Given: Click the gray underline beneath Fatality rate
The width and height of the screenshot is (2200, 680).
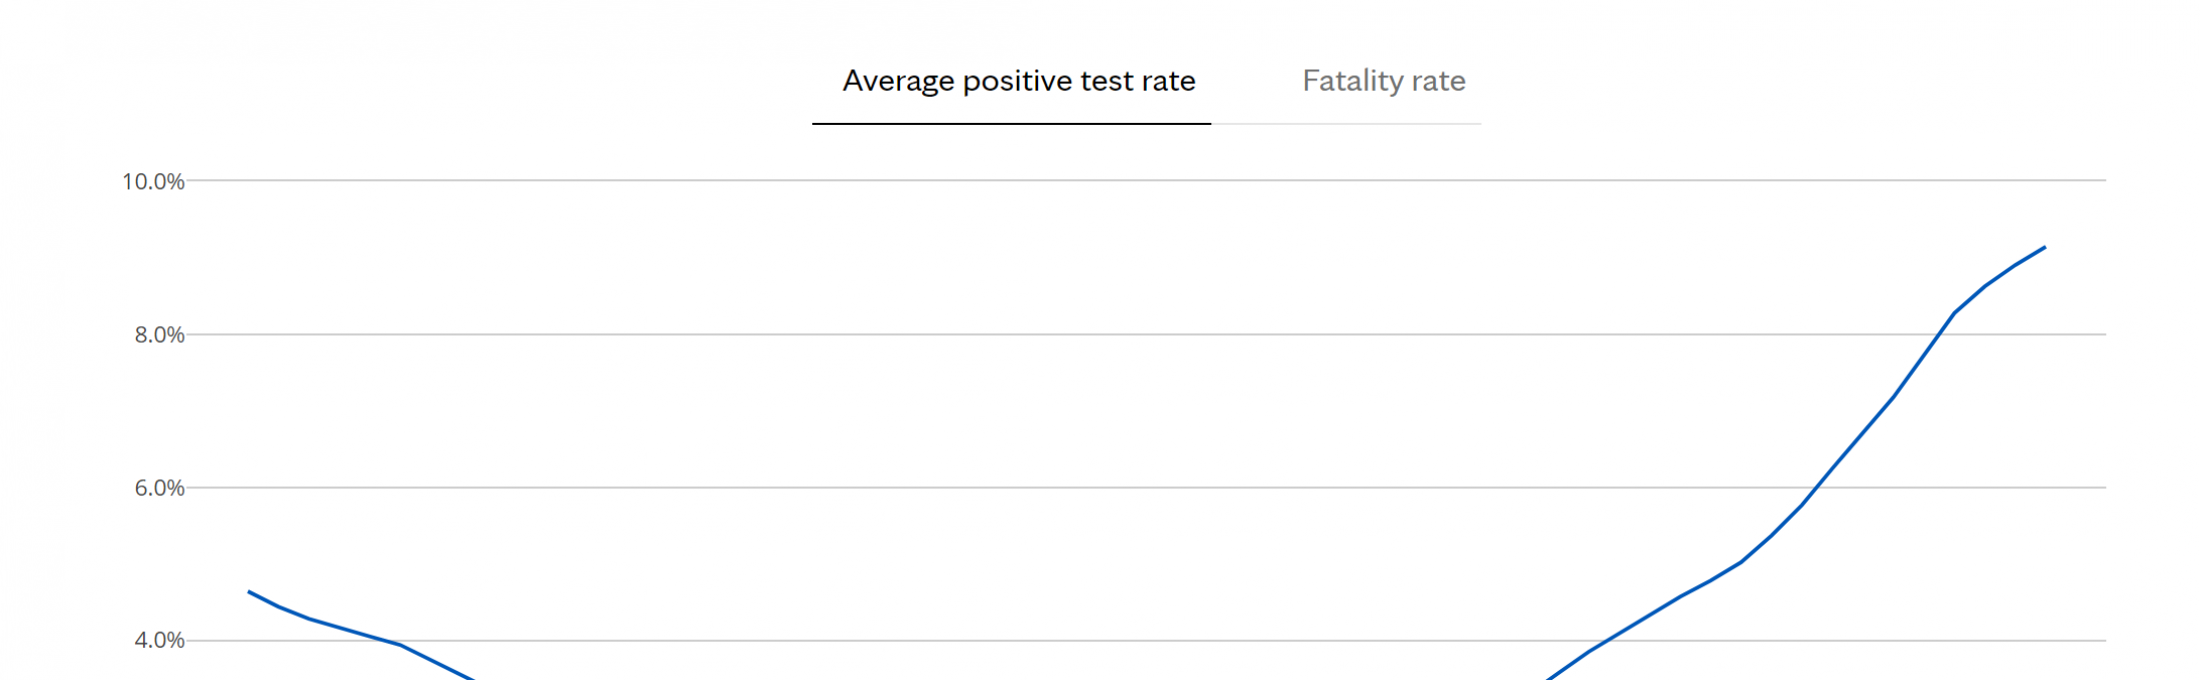Looking at the screenshot, I should click(1346, 124).
